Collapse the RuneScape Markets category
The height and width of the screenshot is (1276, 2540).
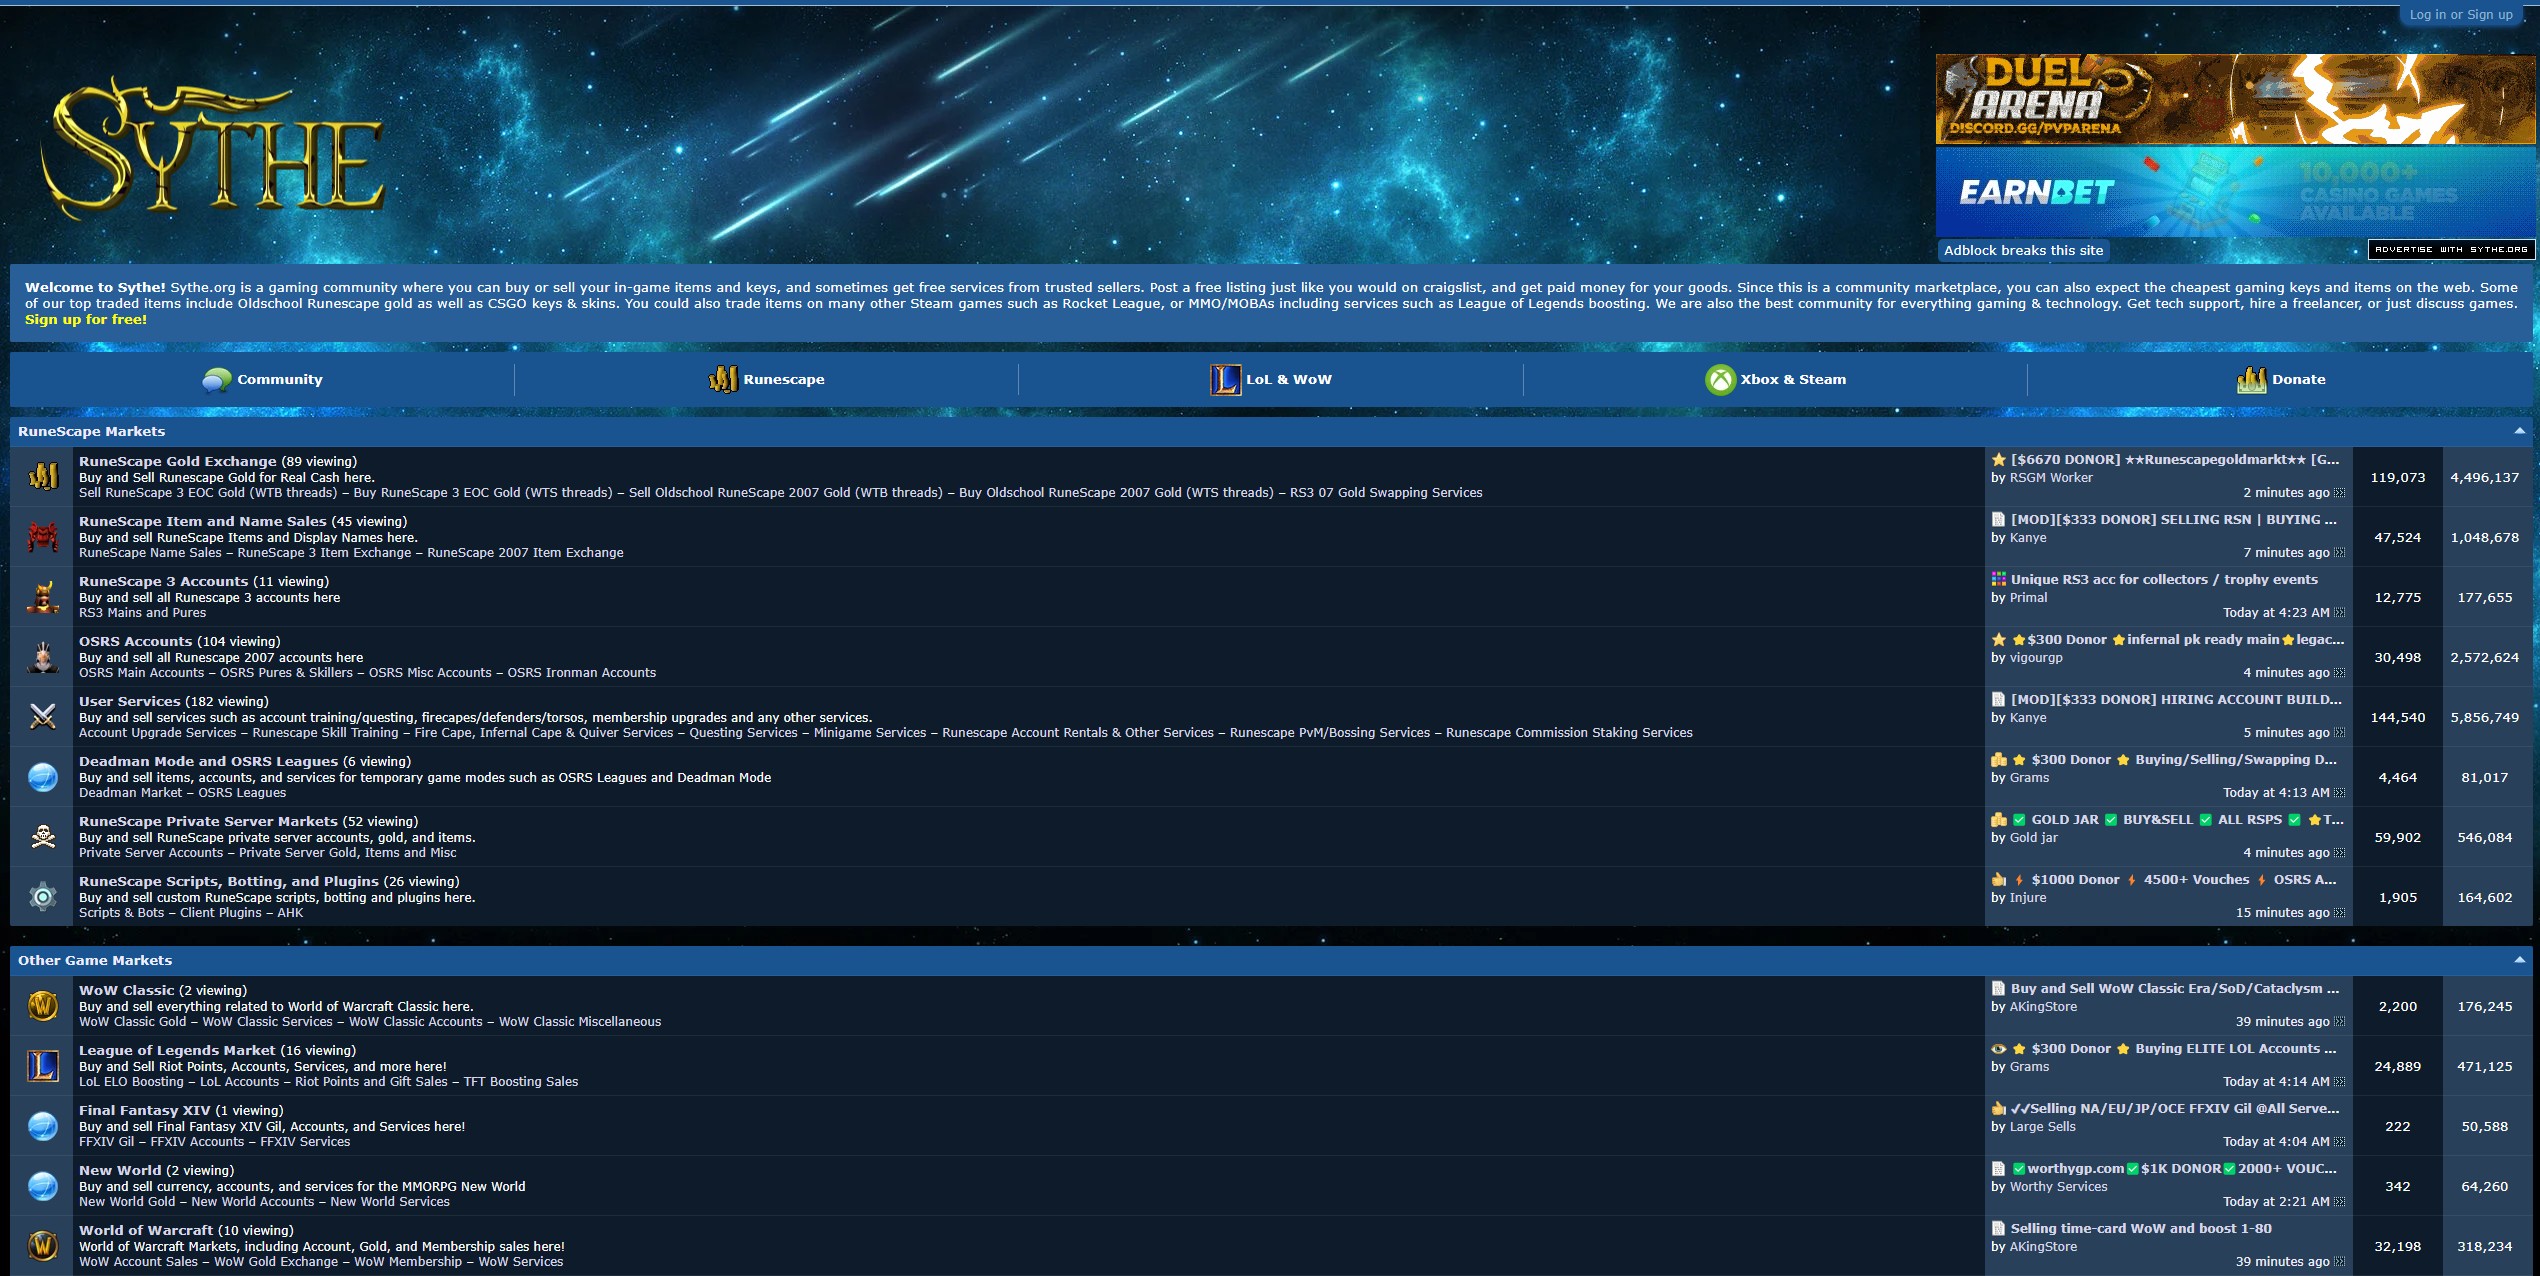[2519, 431]
